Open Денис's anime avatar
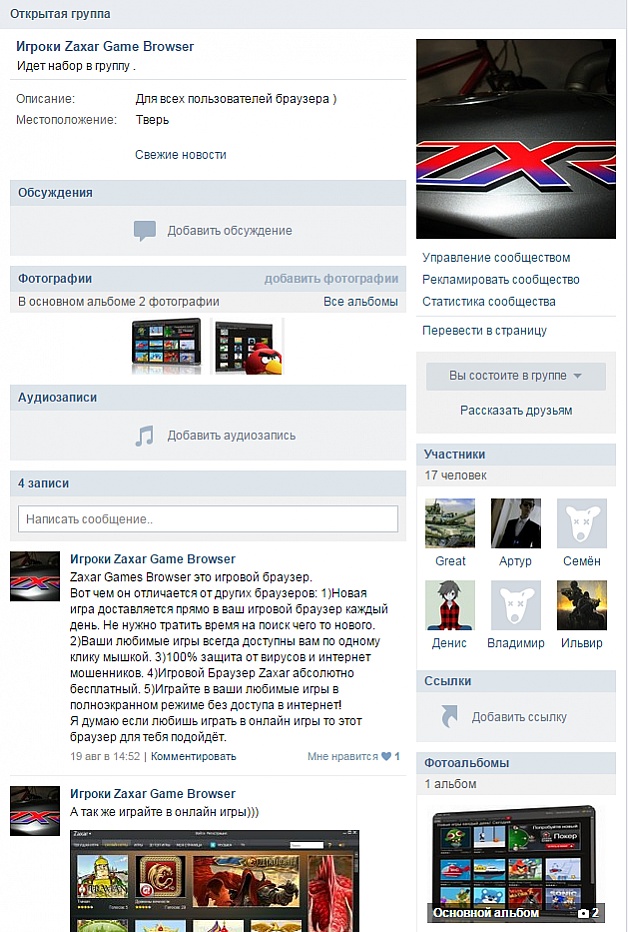The height and width of the screenshot is (932, 628). [x=450, y=605]
